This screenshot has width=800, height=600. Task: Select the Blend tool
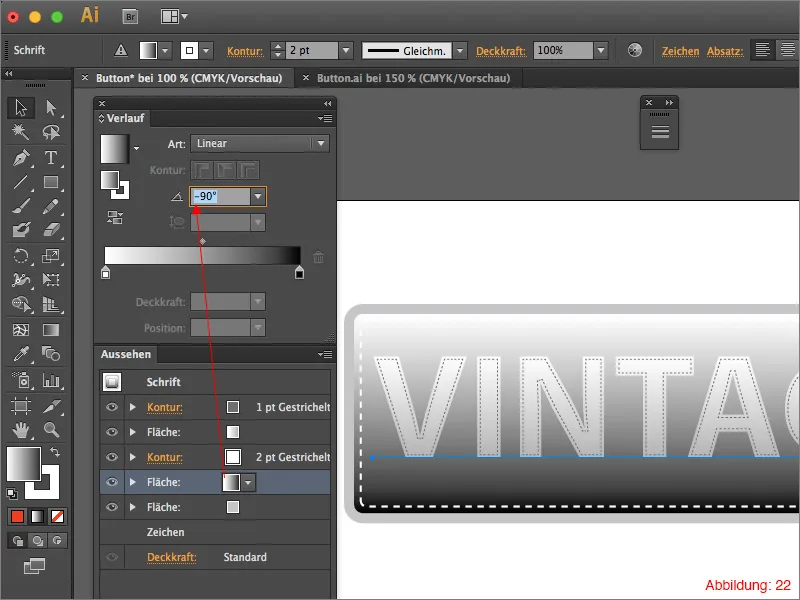pos(51,354)
